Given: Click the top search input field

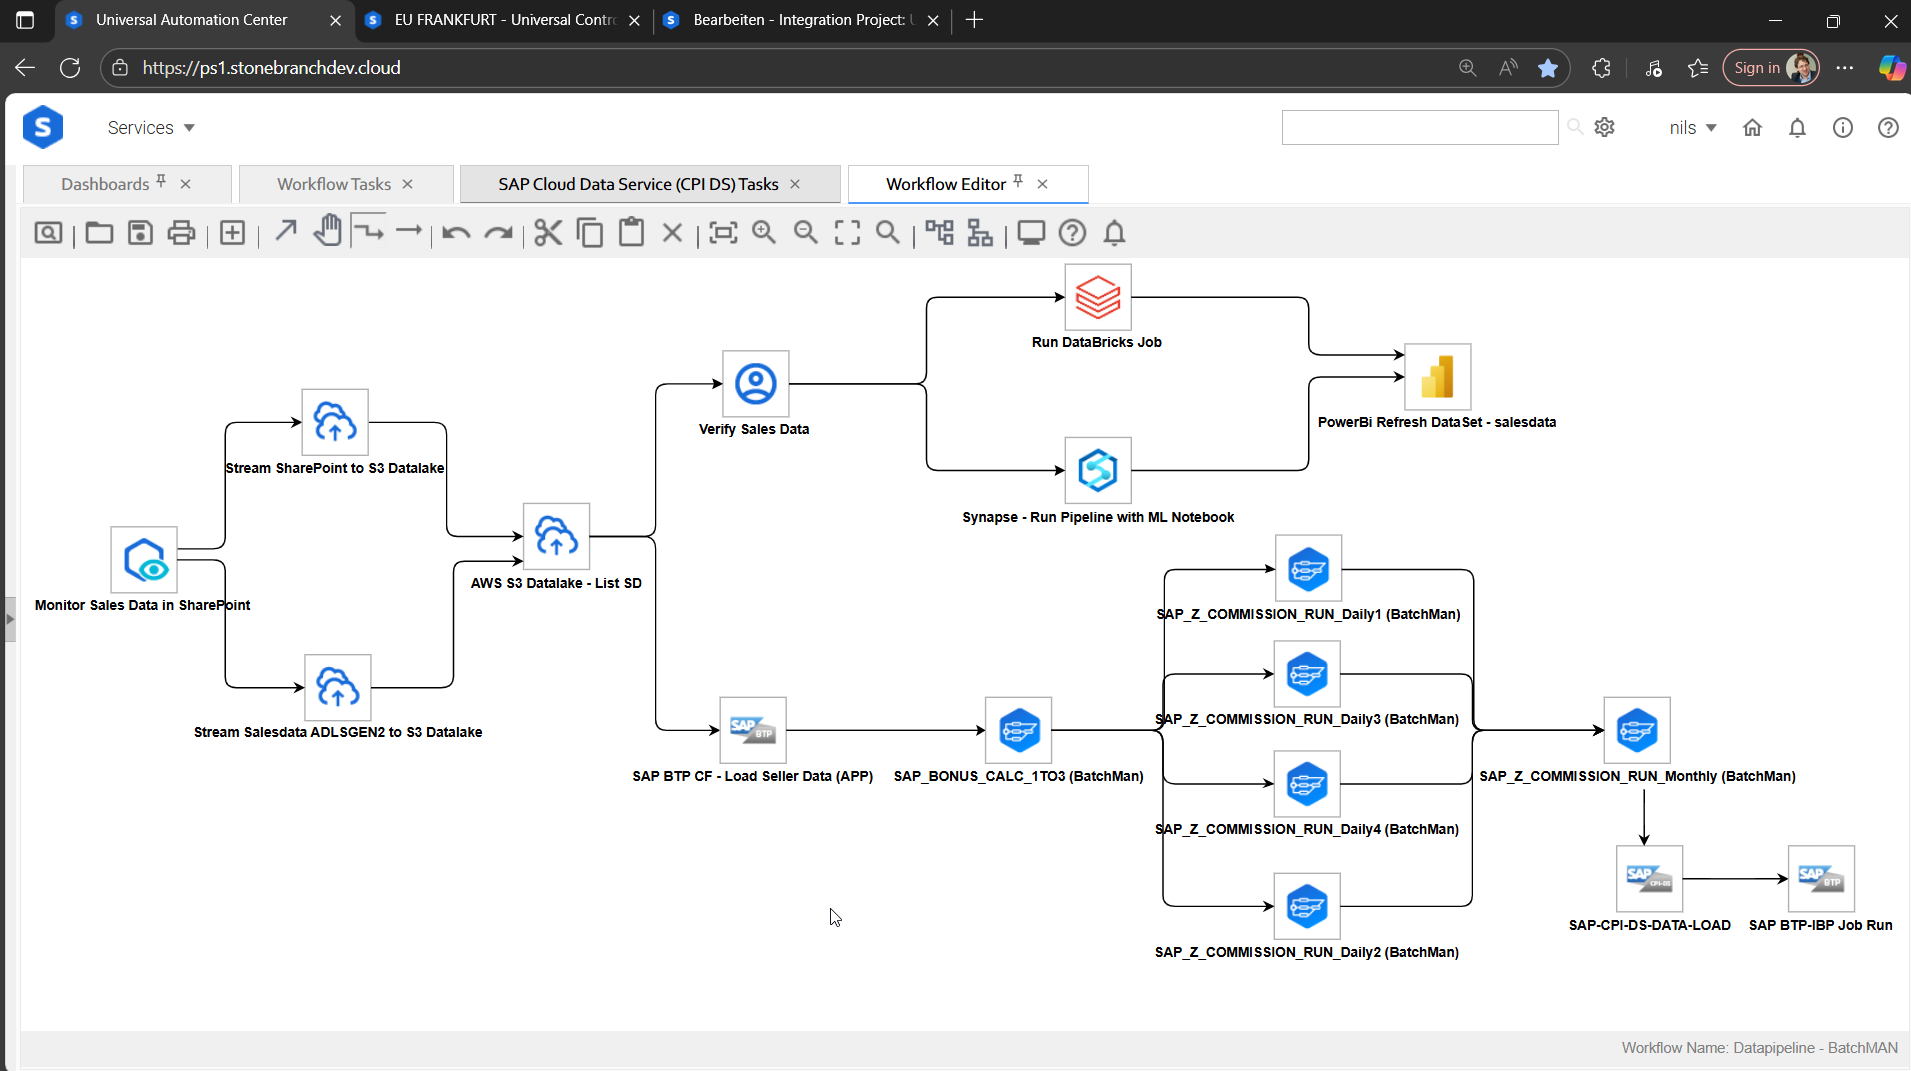Looking at the screenshot, I should pos(1420,127).
